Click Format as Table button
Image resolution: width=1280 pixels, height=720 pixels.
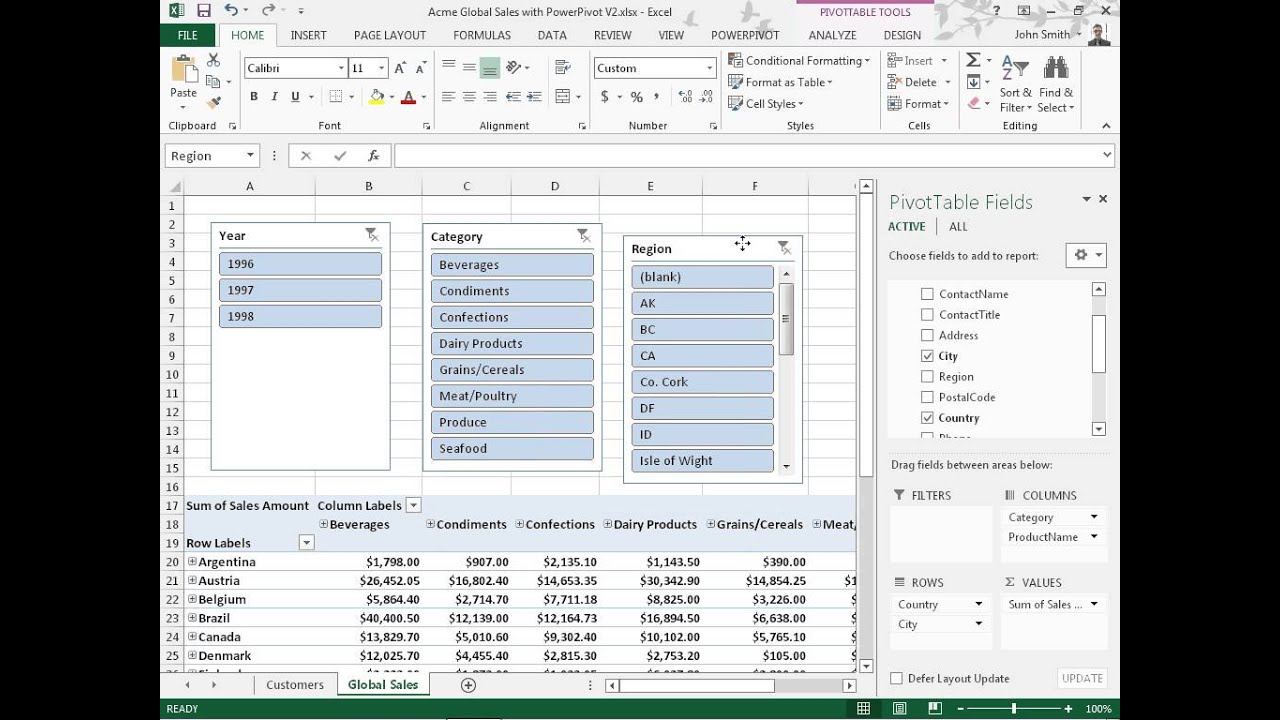tap(781, 82)
